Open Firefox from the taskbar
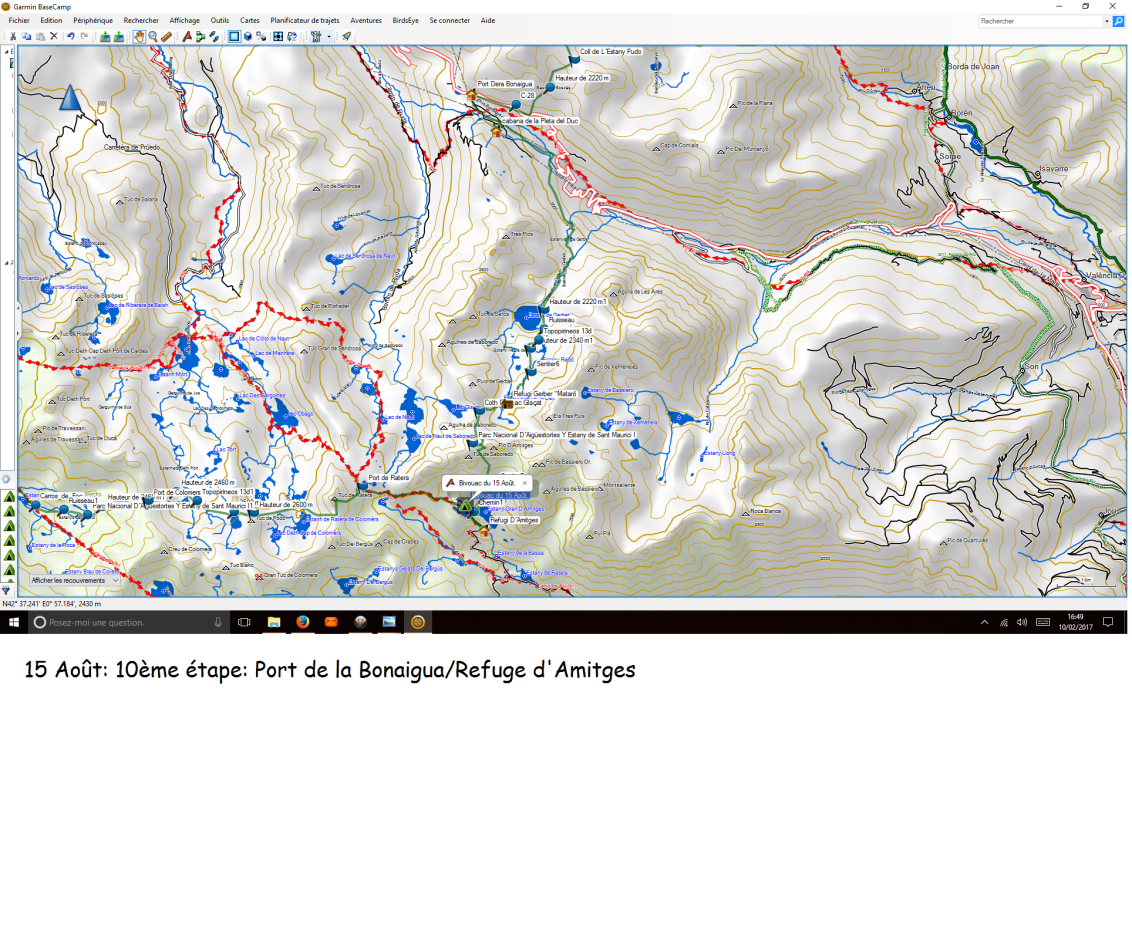Image resolution: width=1132 pixels, height=925 pixels. pos(302,622)
